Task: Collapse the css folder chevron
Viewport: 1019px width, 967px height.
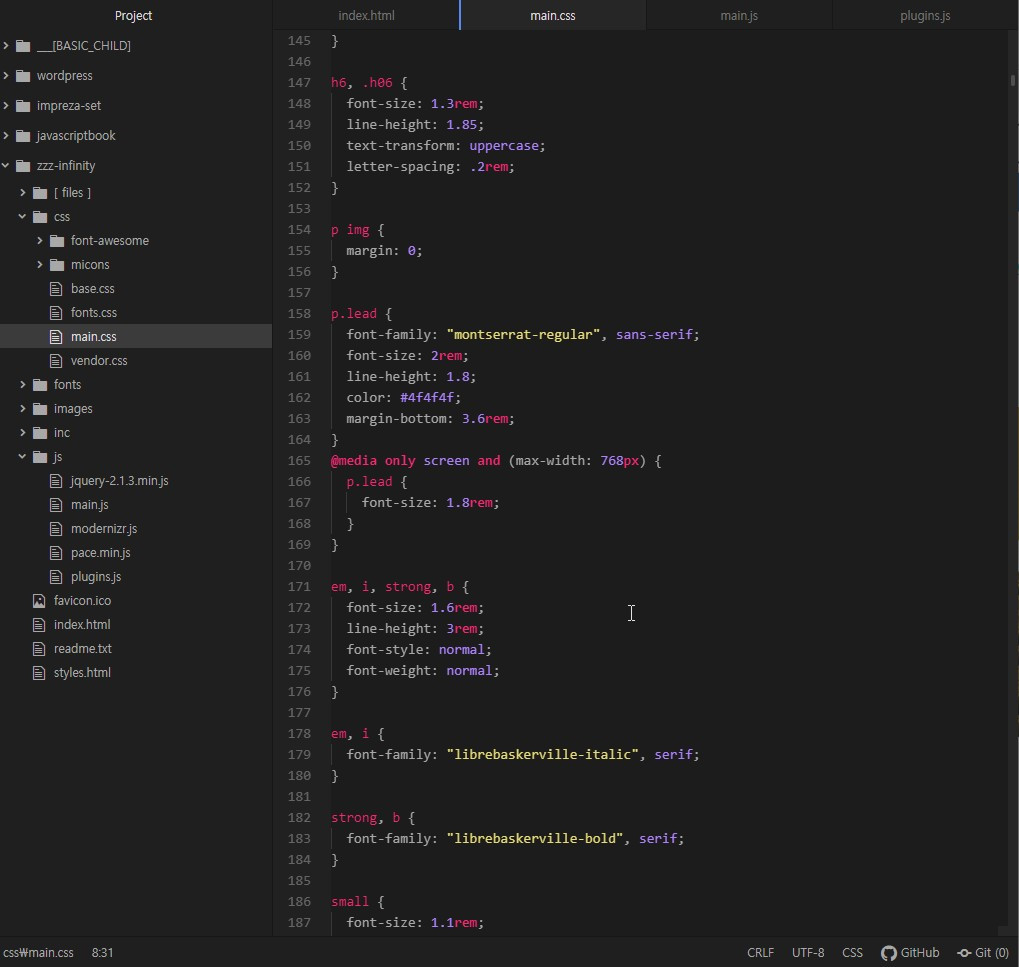Action: pyautogui.click(x=23, y=216)
